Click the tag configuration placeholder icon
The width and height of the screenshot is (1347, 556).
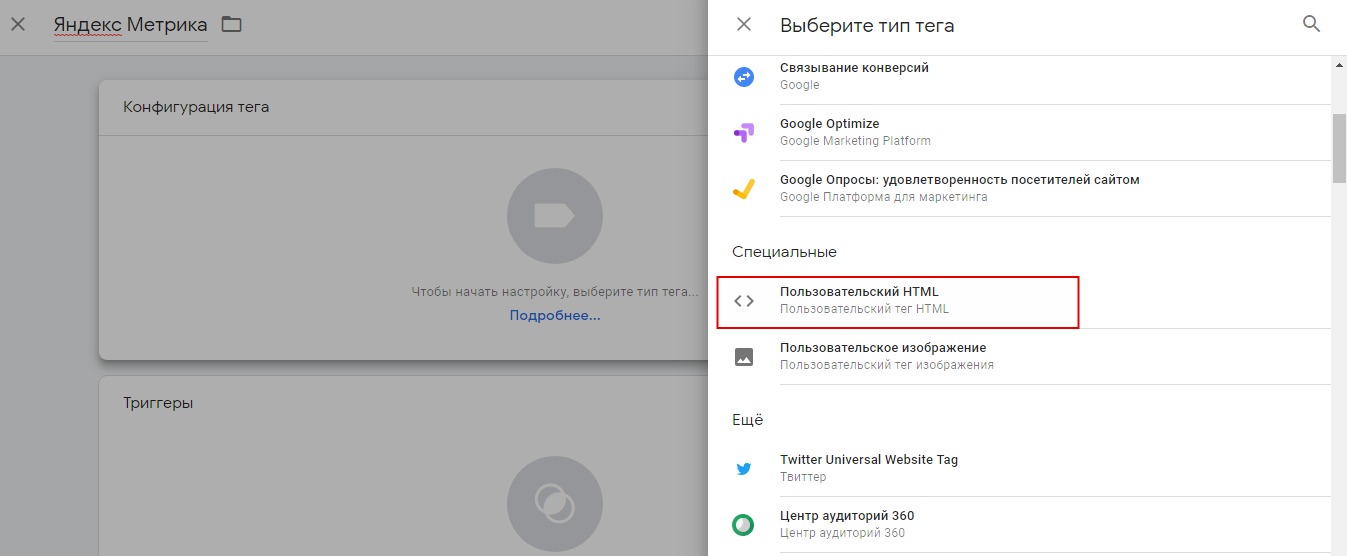[555, 216]
